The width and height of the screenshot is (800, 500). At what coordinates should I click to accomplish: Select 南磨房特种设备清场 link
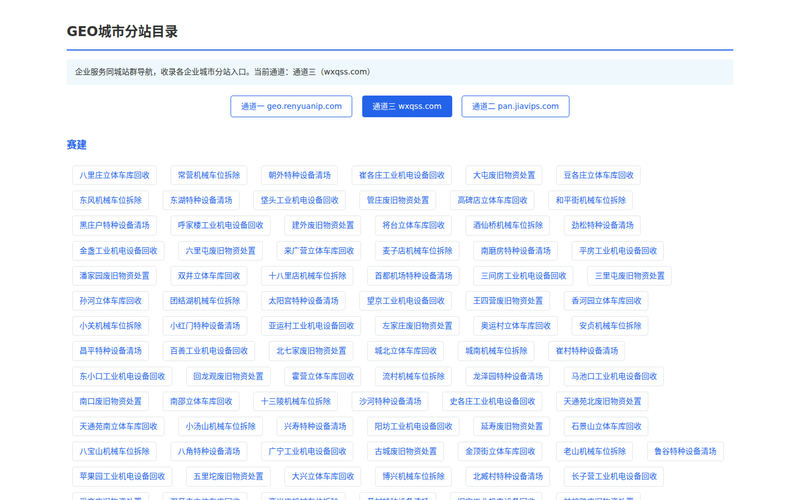tap(515, 251)
